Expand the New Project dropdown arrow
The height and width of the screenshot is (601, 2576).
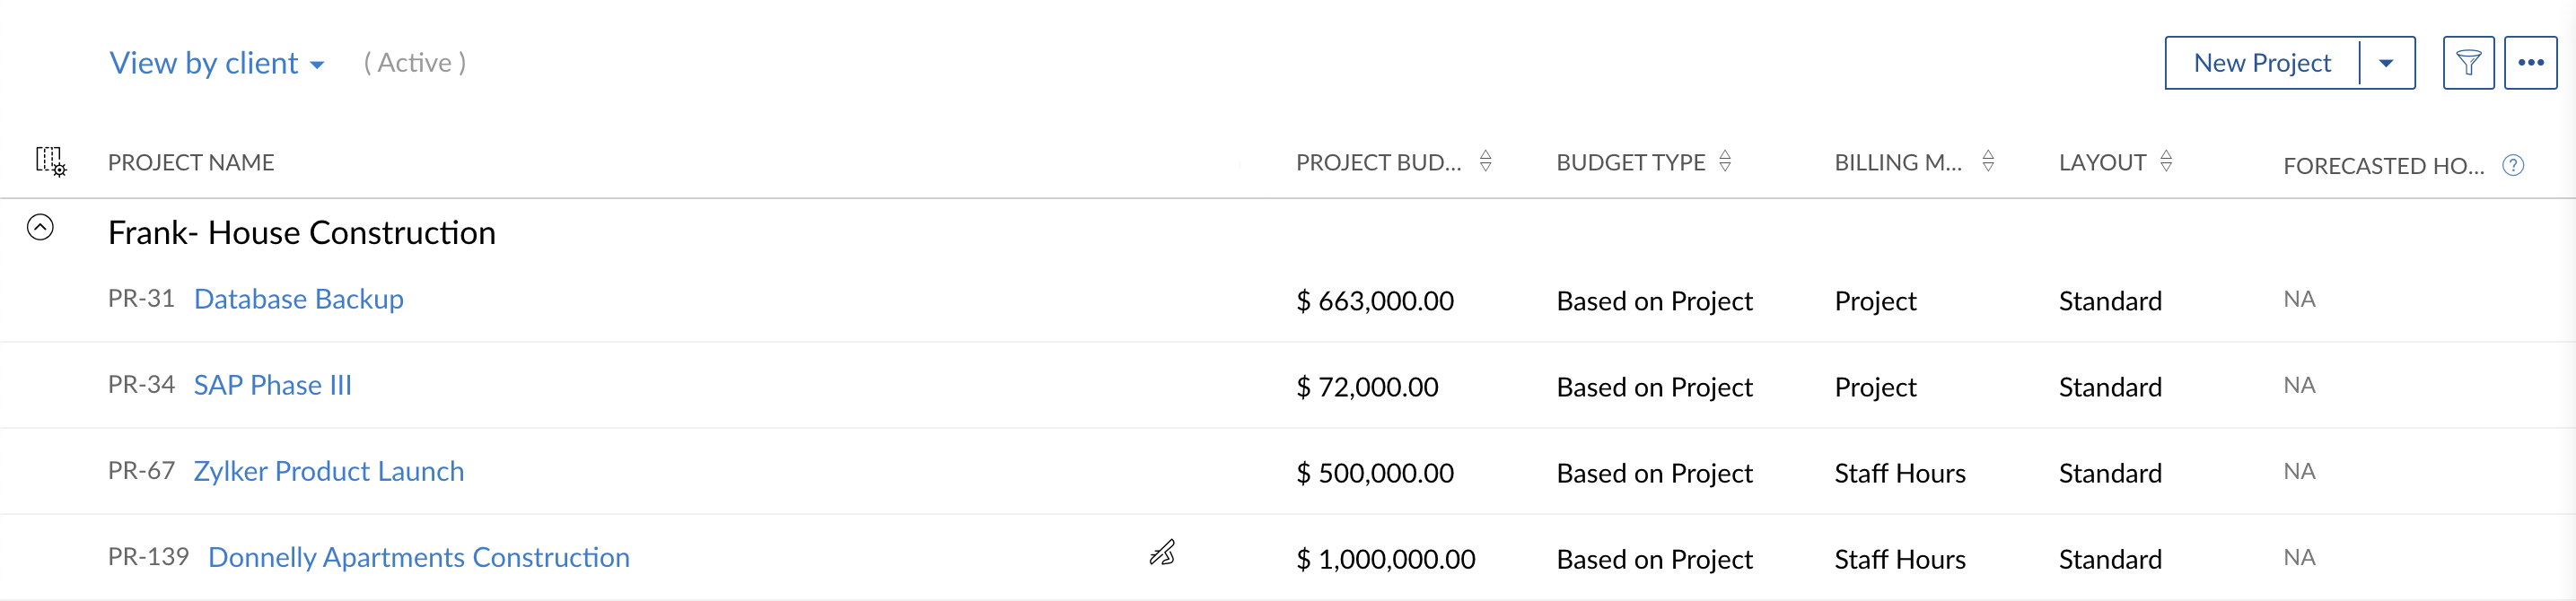click(x=2386, y=63)
